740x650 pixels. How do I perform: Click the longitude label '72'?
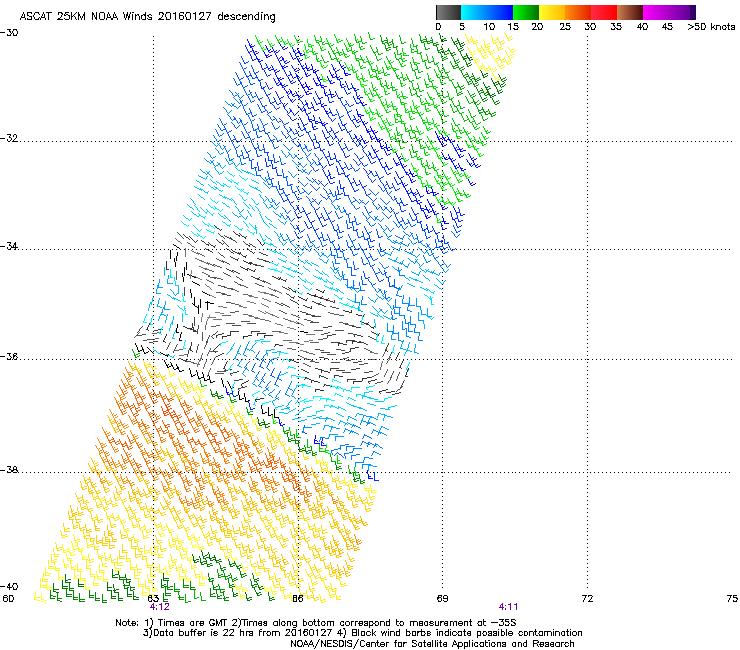click(587, 599)
